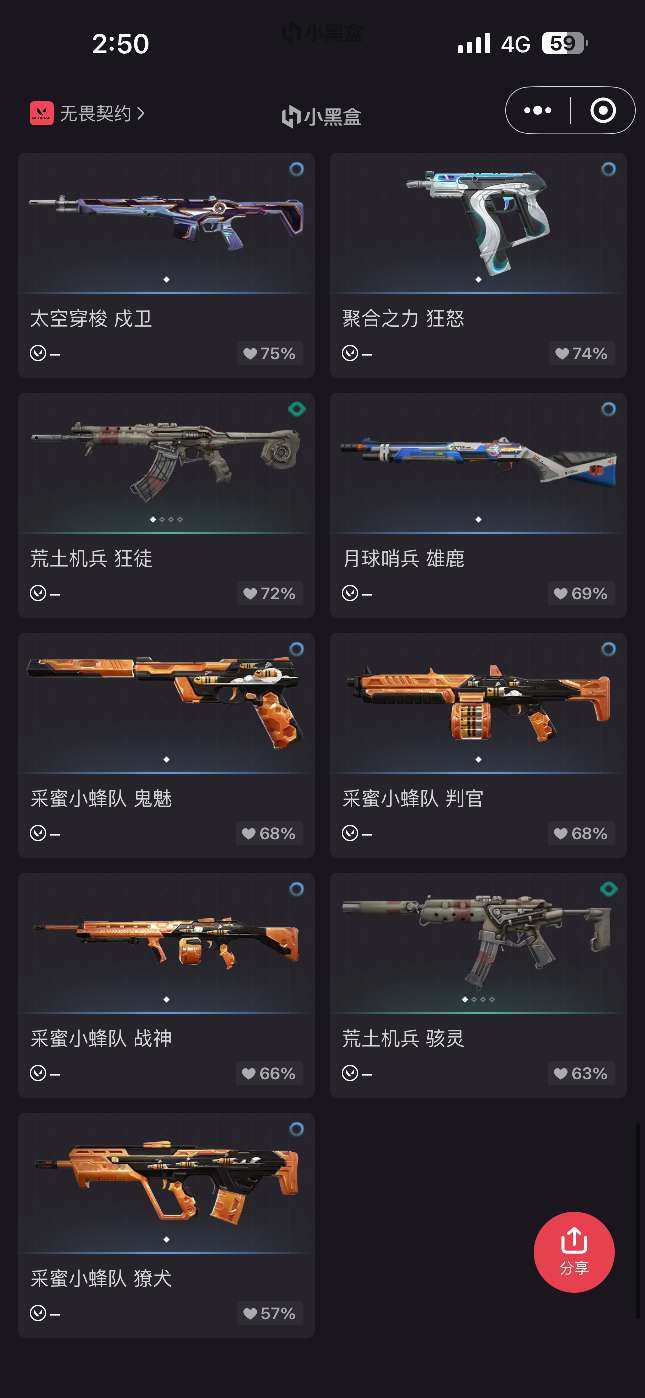Click the variant dots under 荒土机兵 骇灵 image

coord(478,999)
